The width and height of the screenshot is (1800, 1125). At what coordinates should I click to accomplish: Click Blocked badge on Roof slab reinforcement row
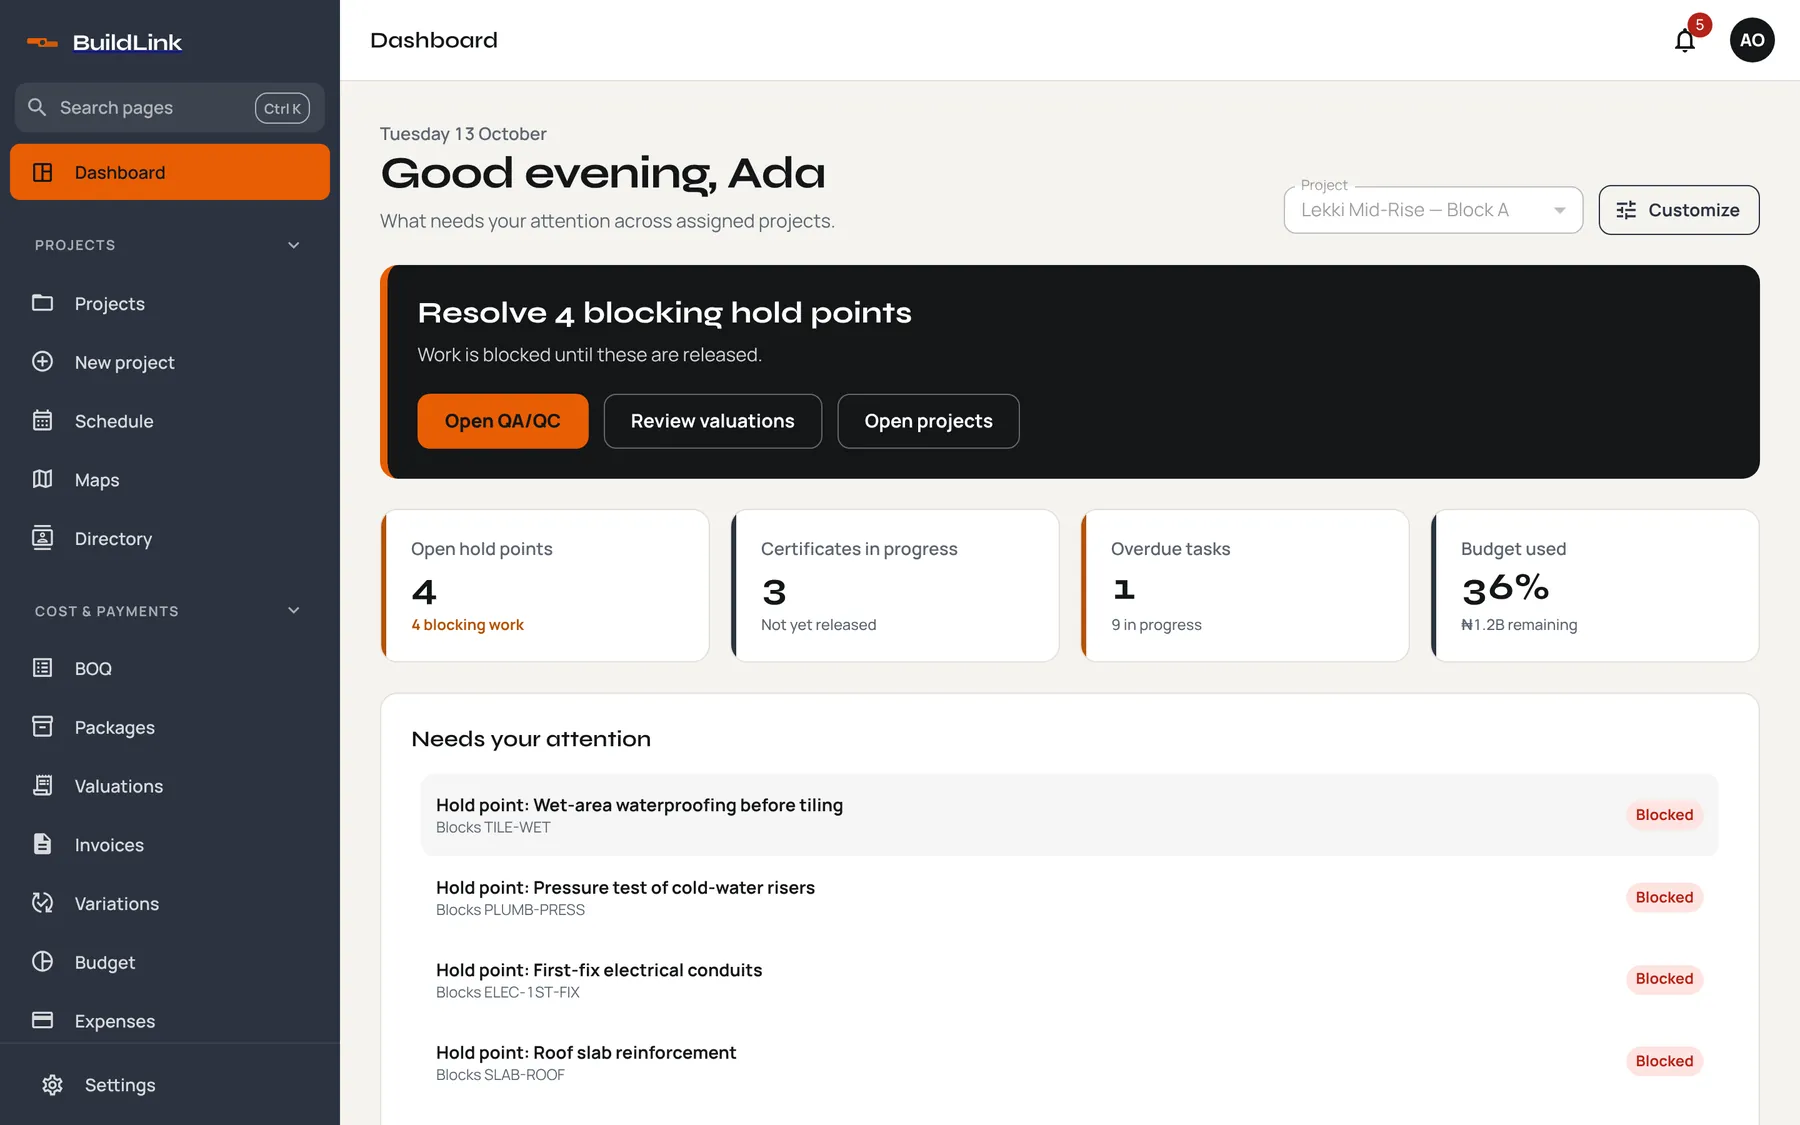(x=1664, y=1061)
